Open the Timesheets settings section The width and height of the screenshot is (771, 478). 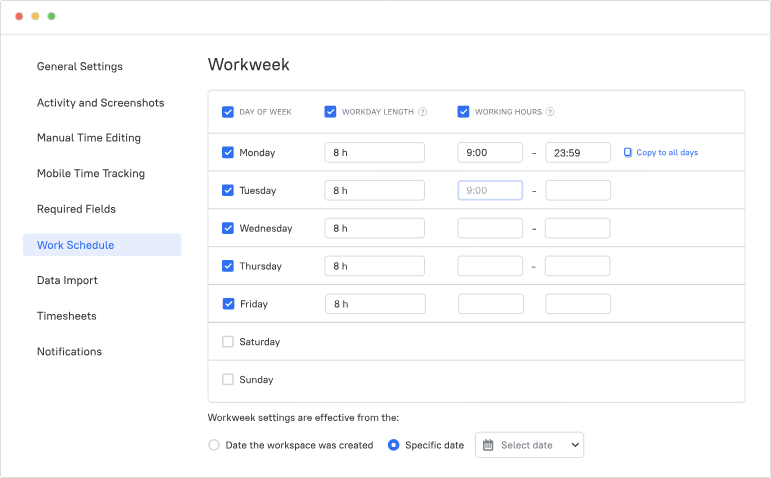(67, 316)
